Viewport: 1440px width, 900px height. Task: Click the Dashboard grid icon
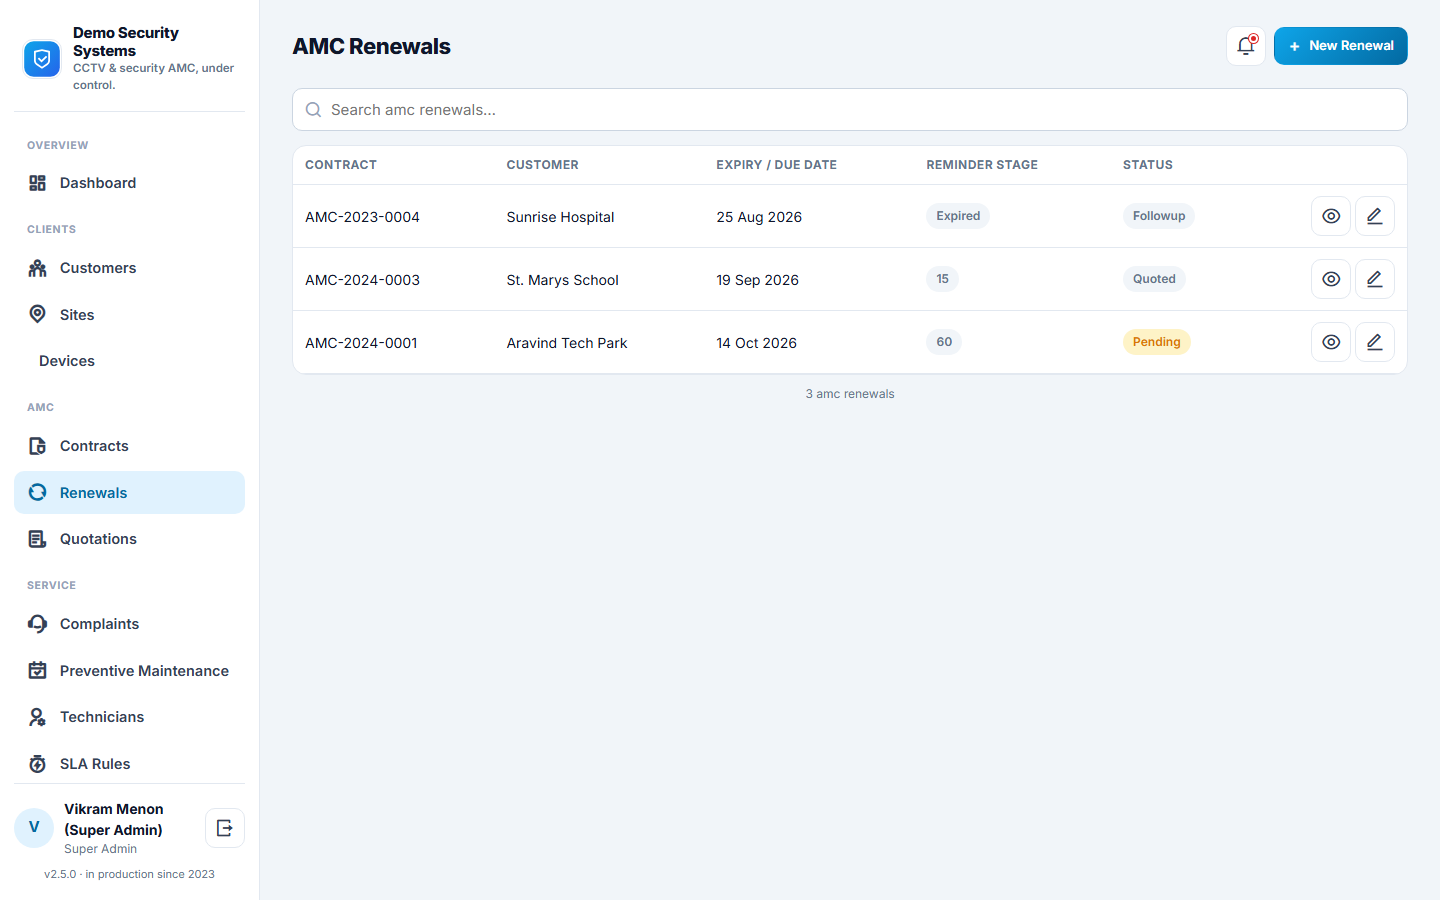(38, 183)
